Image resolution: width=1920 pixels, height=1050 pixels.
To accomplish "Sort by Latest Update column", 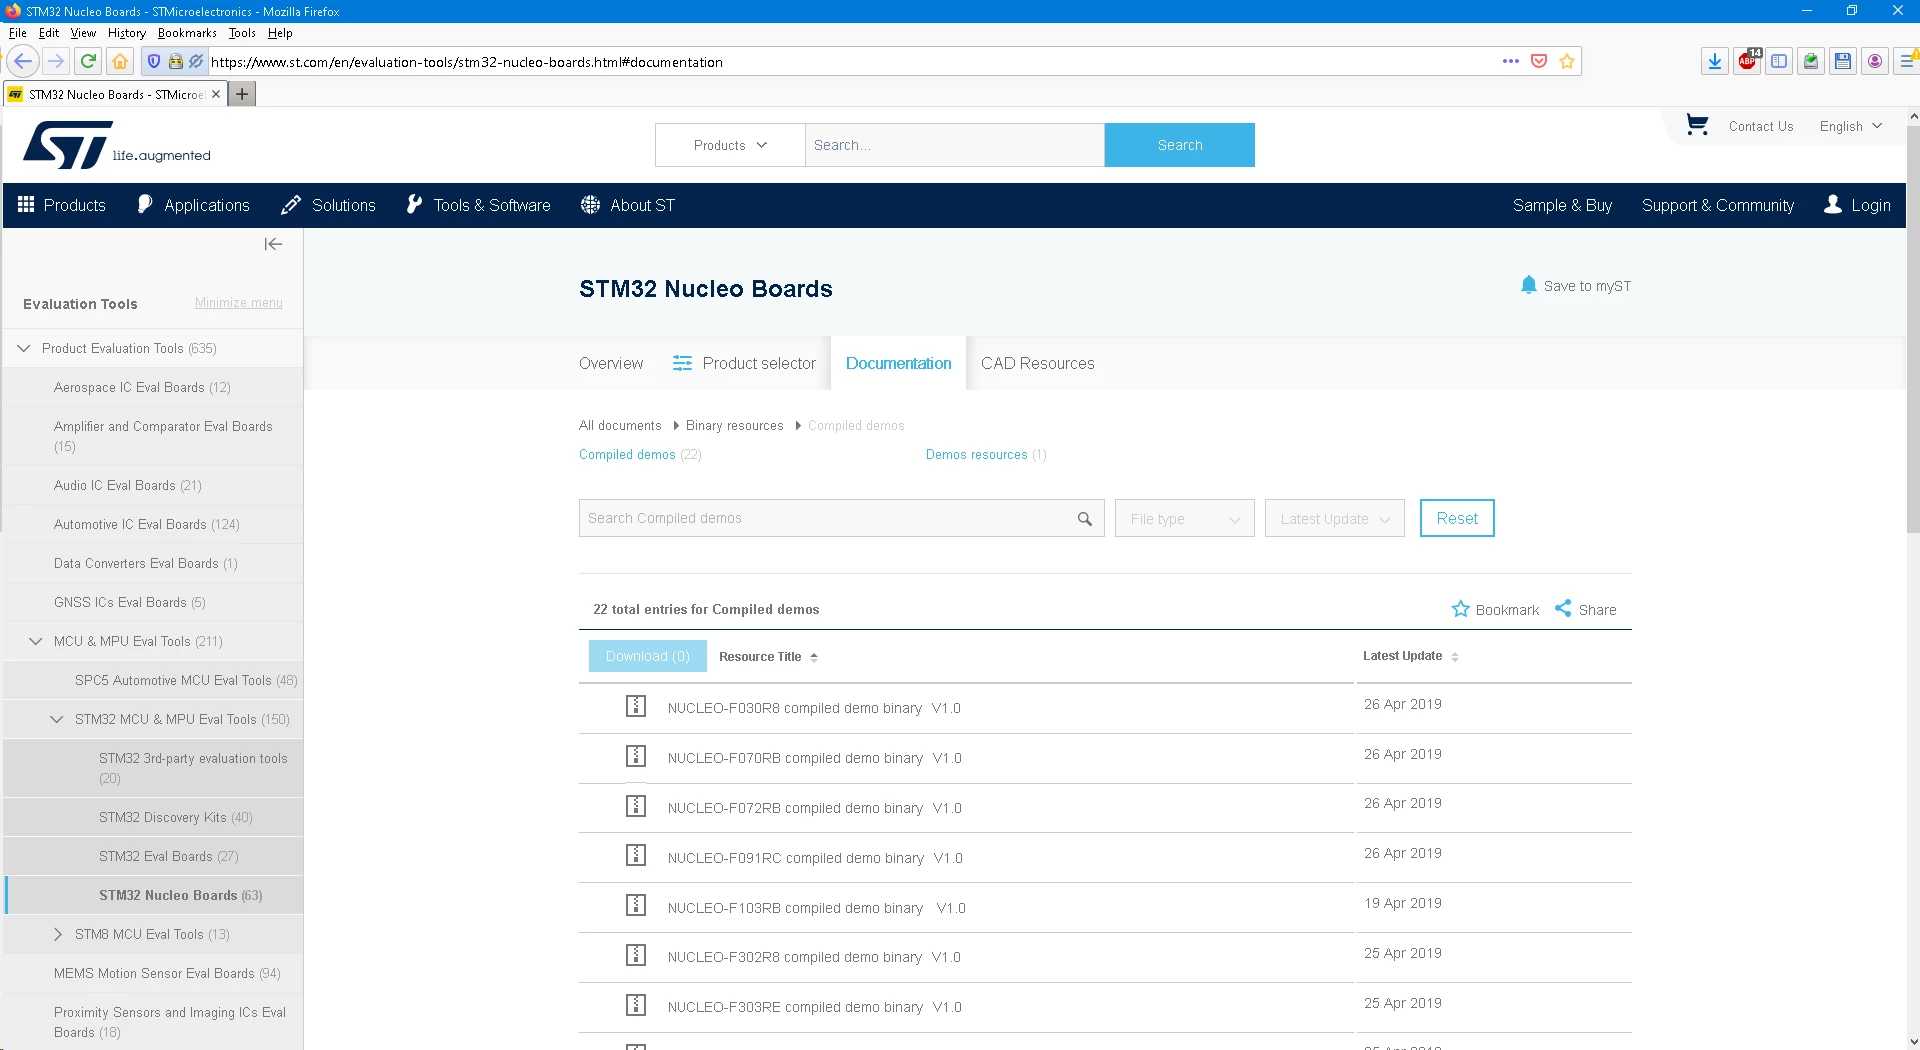I will (x=1410, y=656).
